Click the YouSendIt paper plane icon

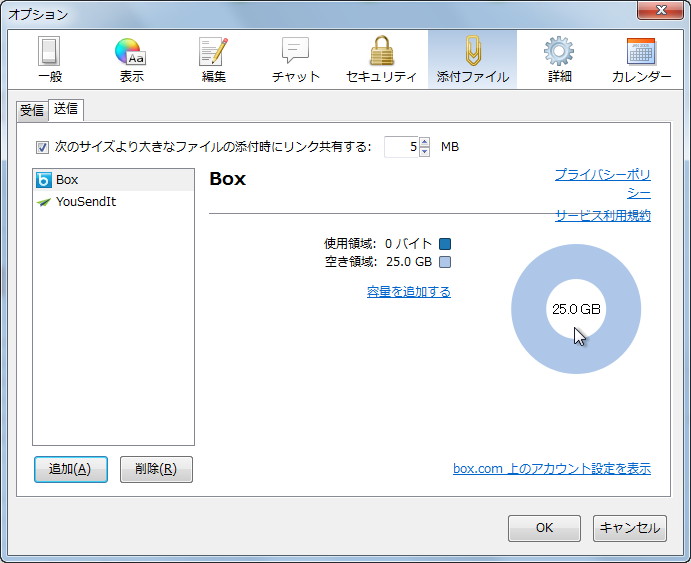(44, 202)
